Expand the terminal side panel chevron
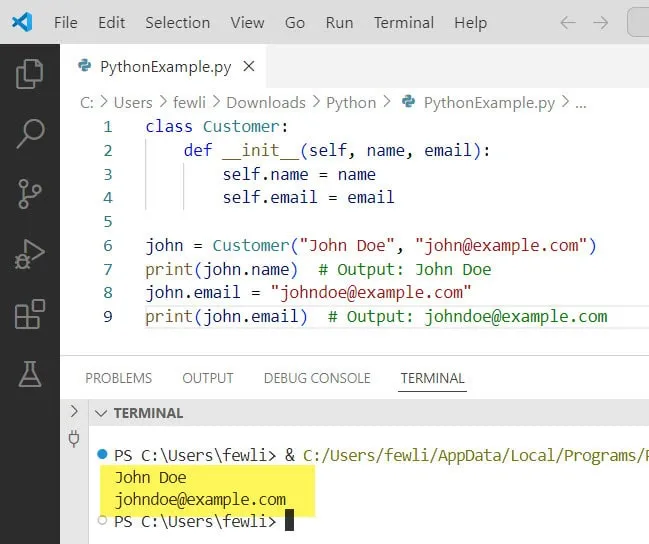Image resolution: width=649 pixels, height=544 pixels. (x=74, y=411)
